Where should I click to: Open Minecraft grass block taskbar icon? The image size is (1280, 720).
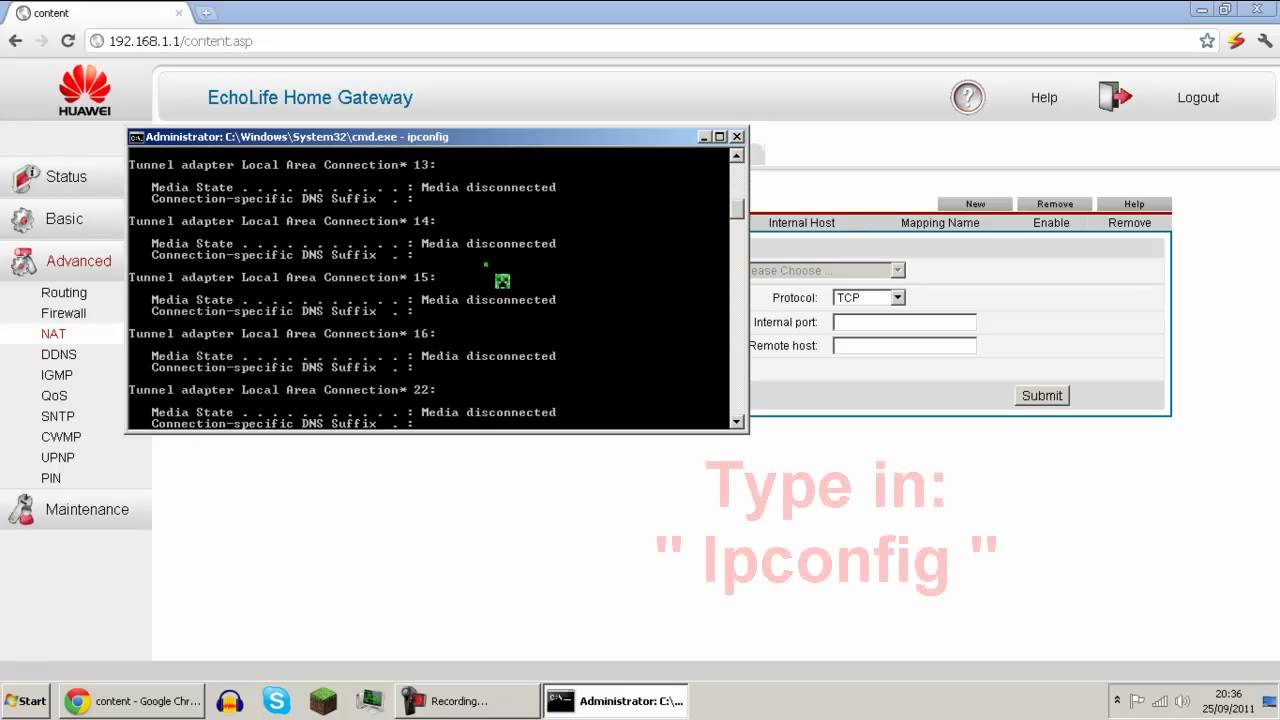(x=323, y=701)
